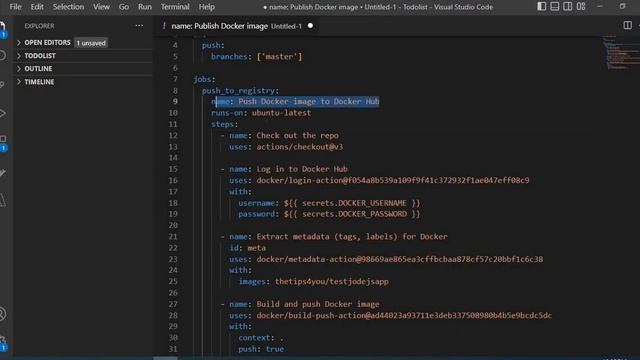Open the Edit menu

point(37,7)
